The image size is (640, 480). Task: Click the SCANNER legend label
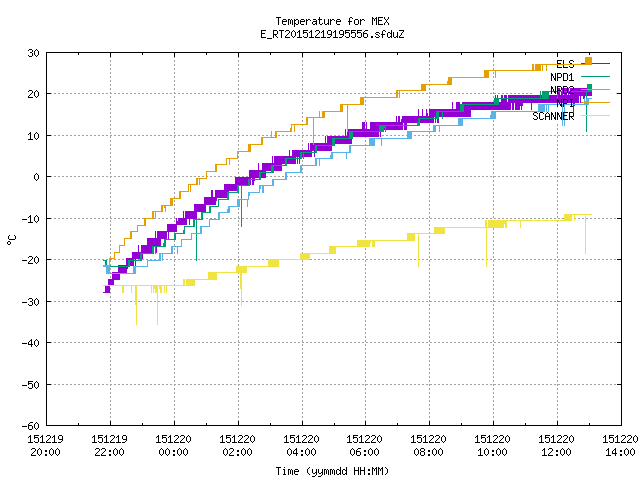pyautogui.click(x=553, y=116)
